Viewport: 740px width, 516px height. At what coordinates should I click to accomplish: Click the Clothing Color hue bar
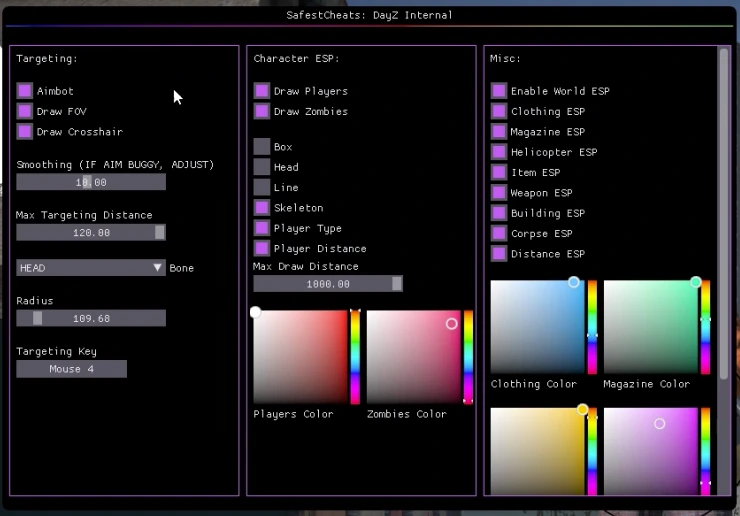(x=592, y=327)
